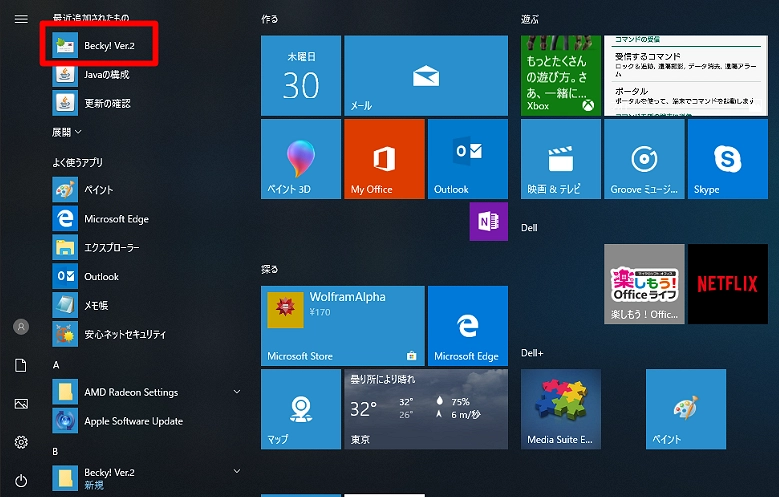Screen dimensions: 779x497
Task: Toggle the hamburger menu at top left
Action: pyautogui.click(x=21, y=19)
